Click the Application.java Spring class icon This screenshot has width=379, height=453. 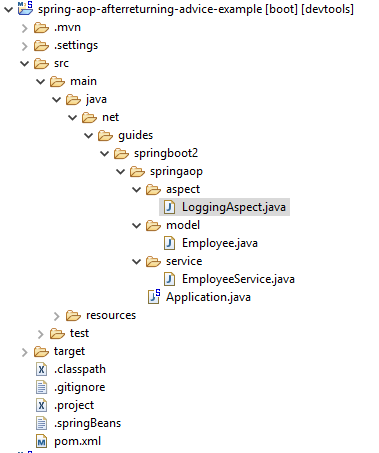154,297
